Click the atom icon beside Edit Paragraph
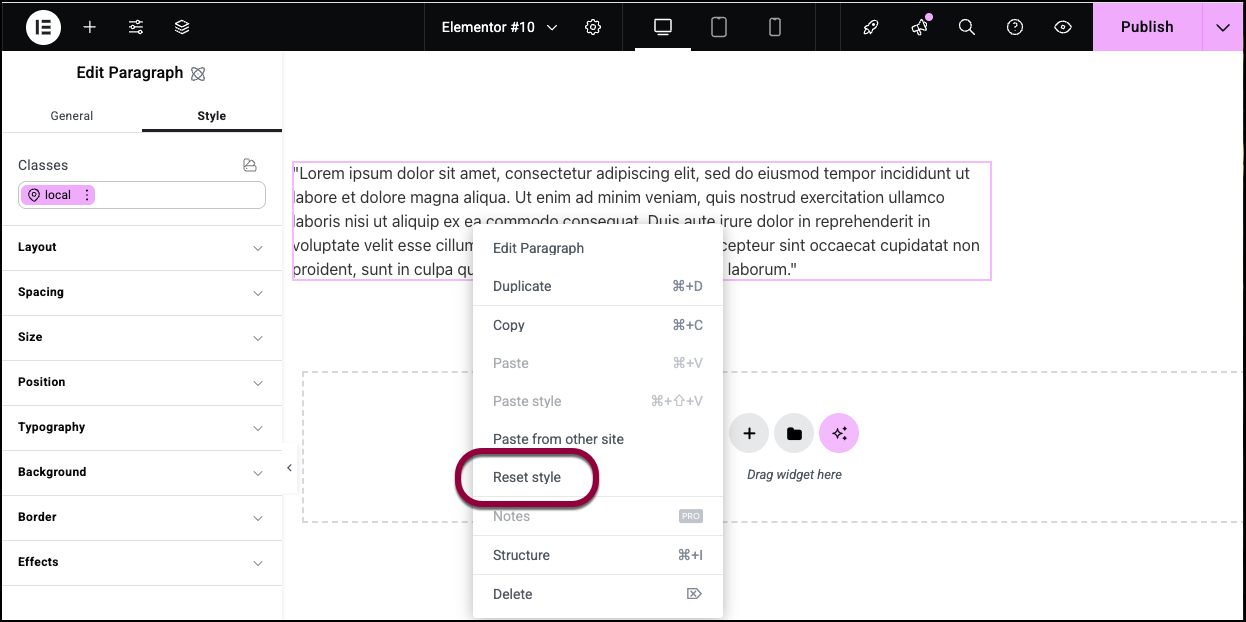The width and height of the screenshot is (1246, 622). click(198, 73)
